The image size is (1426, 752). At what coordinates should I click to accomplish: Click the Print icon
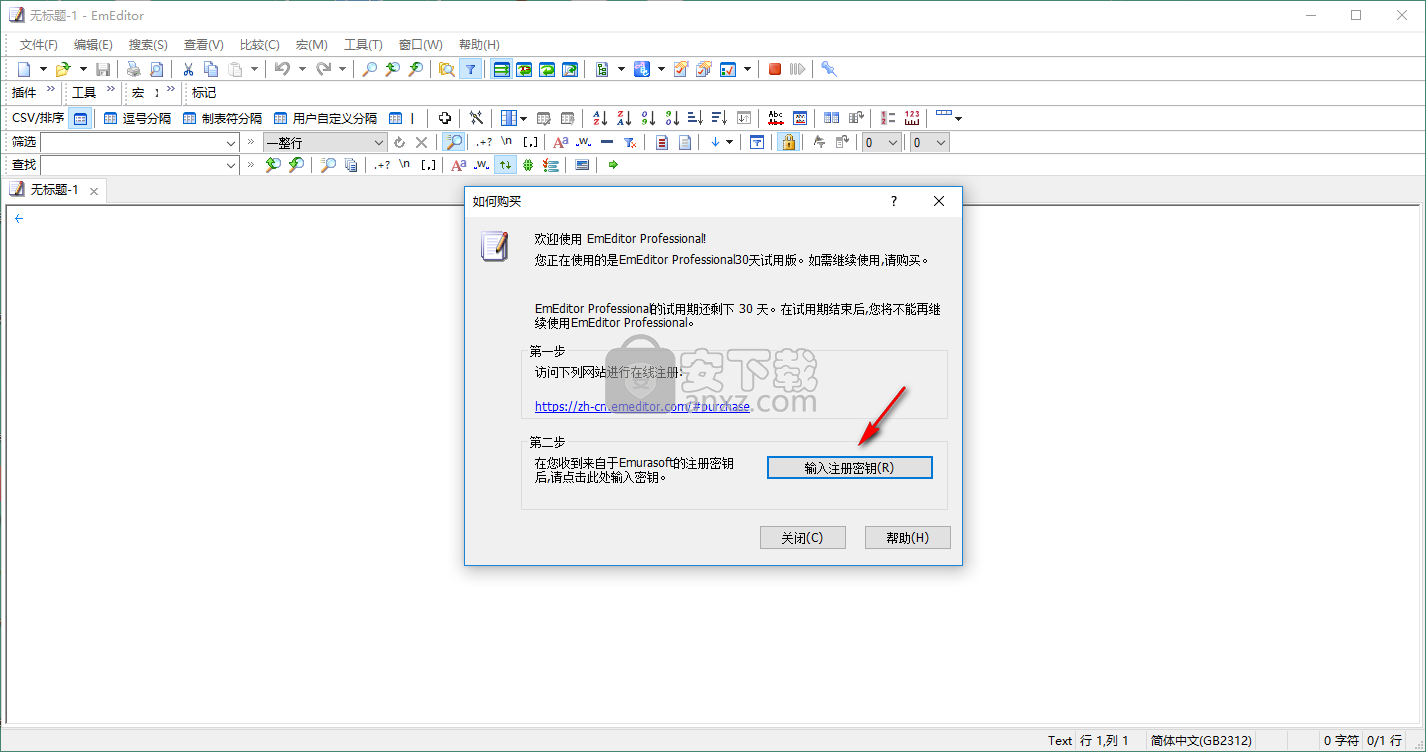[133, 69]
